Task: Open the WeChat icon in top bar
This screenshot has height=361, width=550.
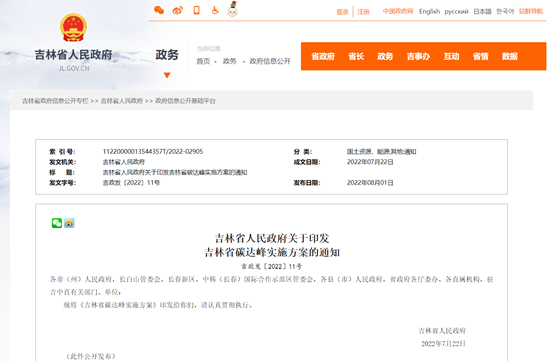Action: coord(159,10)
